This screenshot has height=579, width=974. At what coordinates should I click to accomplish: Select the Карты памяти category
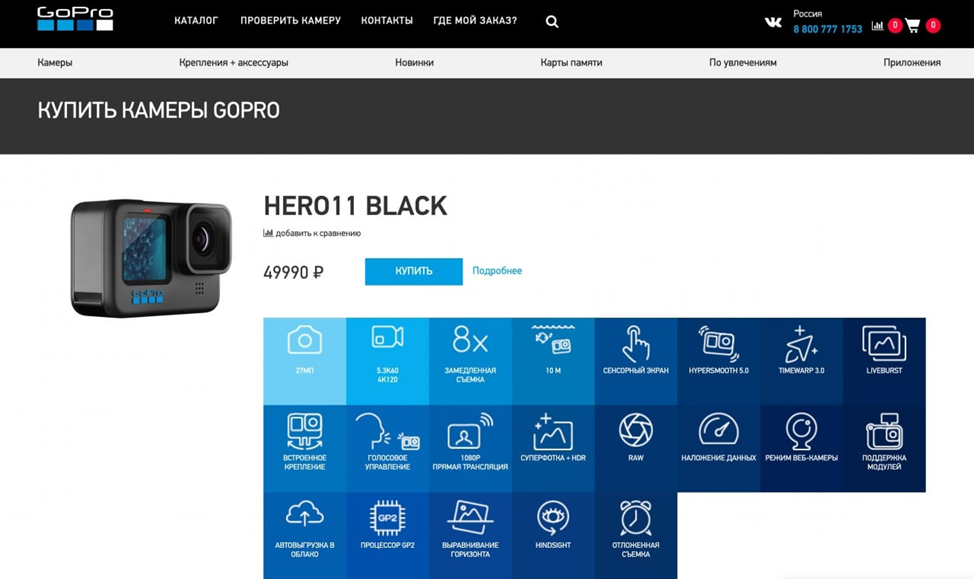pyautogui.click(x=571, y=62)
